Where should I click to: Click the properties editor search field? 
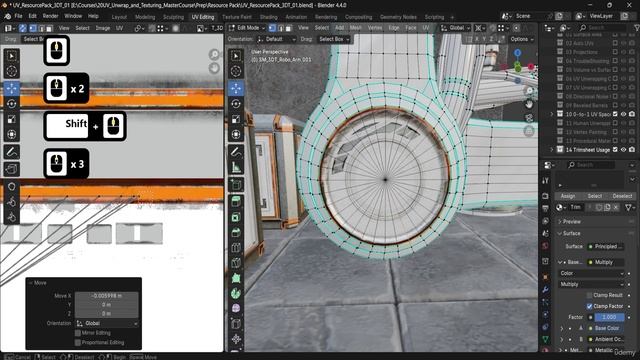591,165
